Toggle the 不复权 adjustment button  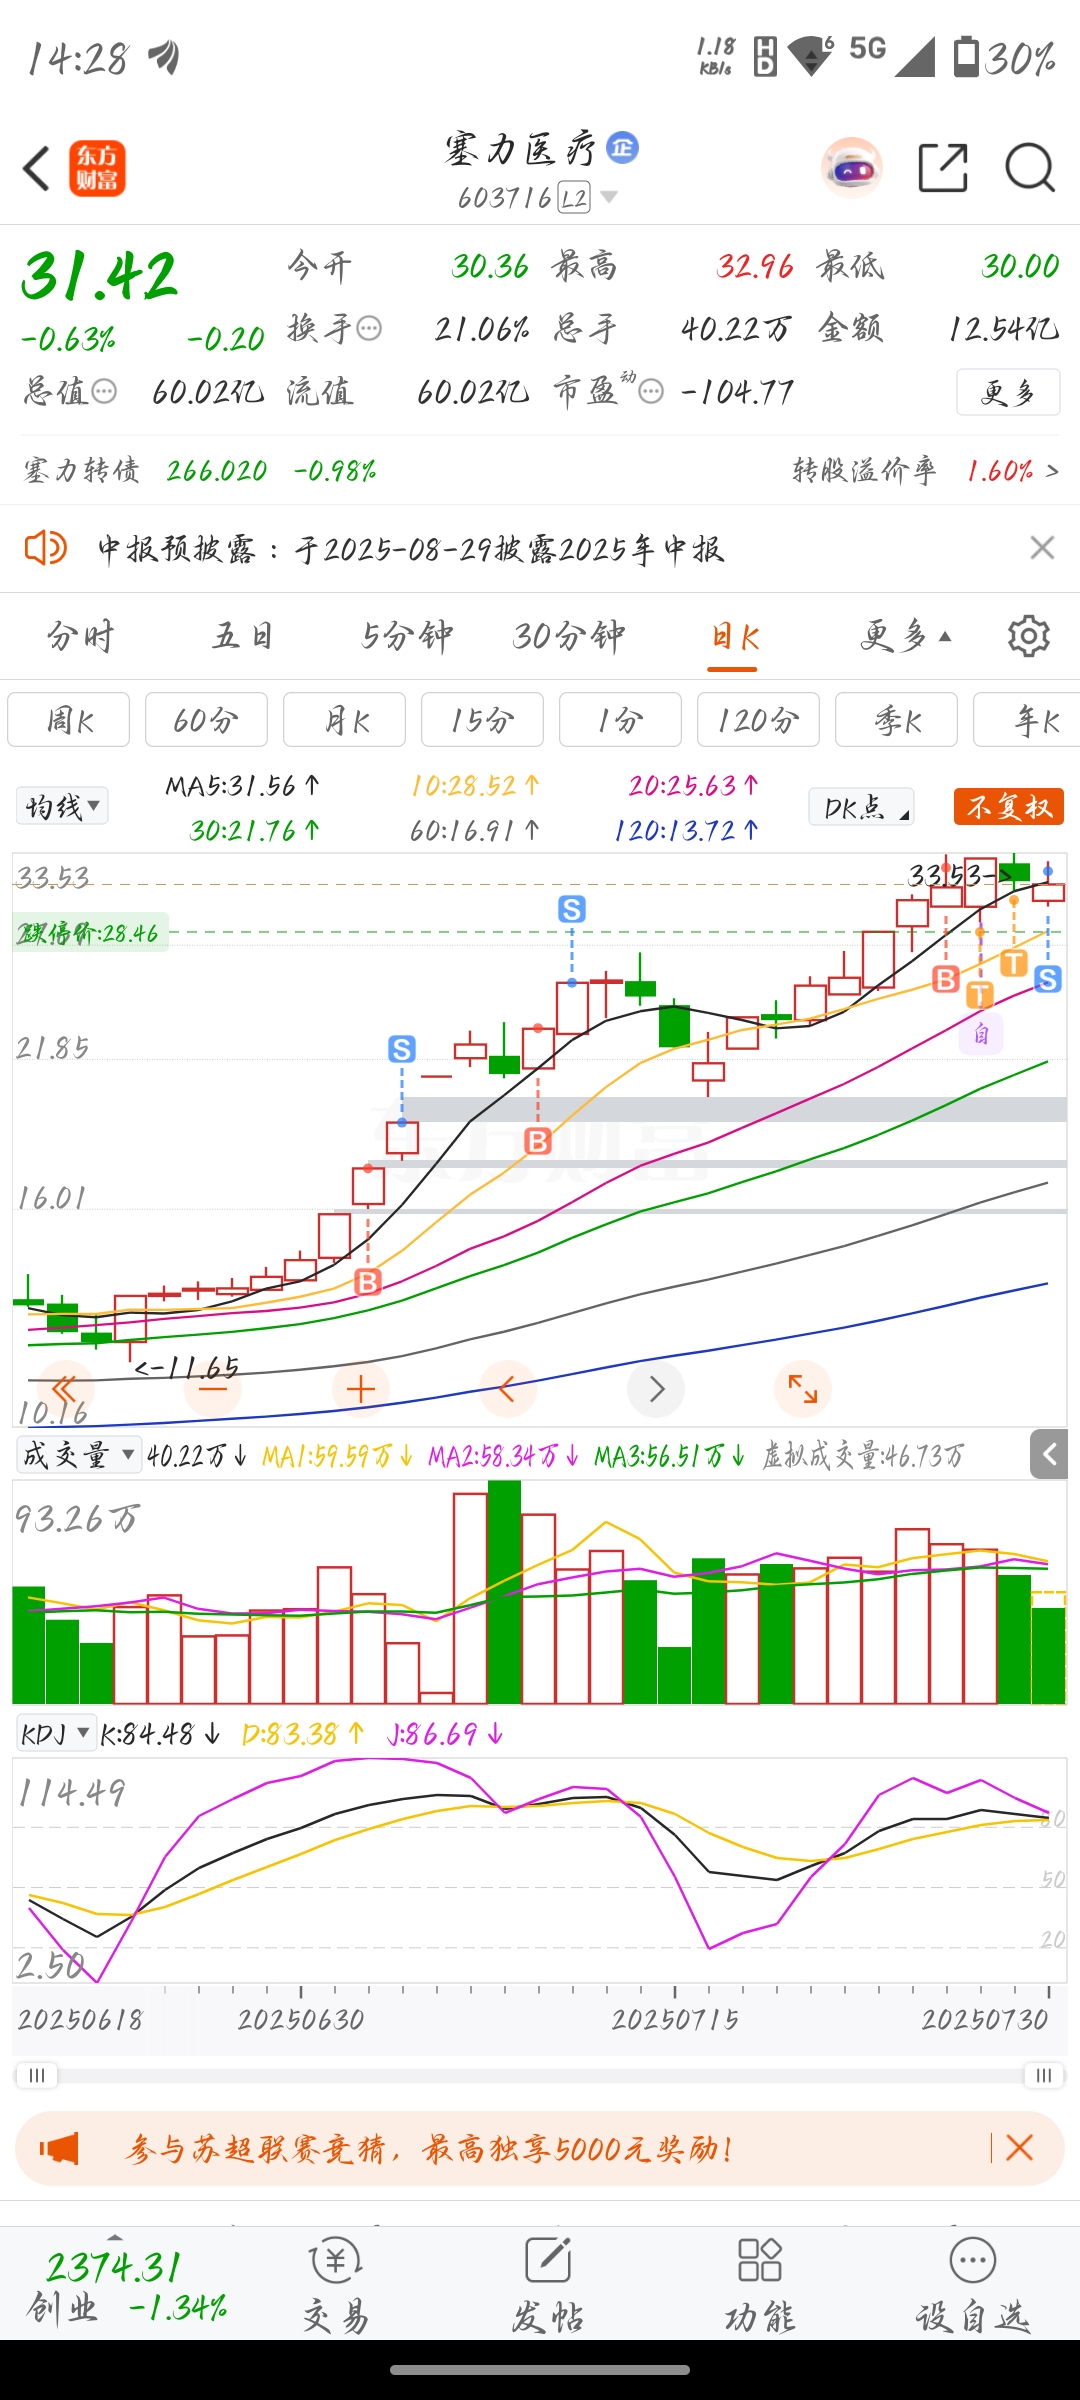click(1009, 807)
